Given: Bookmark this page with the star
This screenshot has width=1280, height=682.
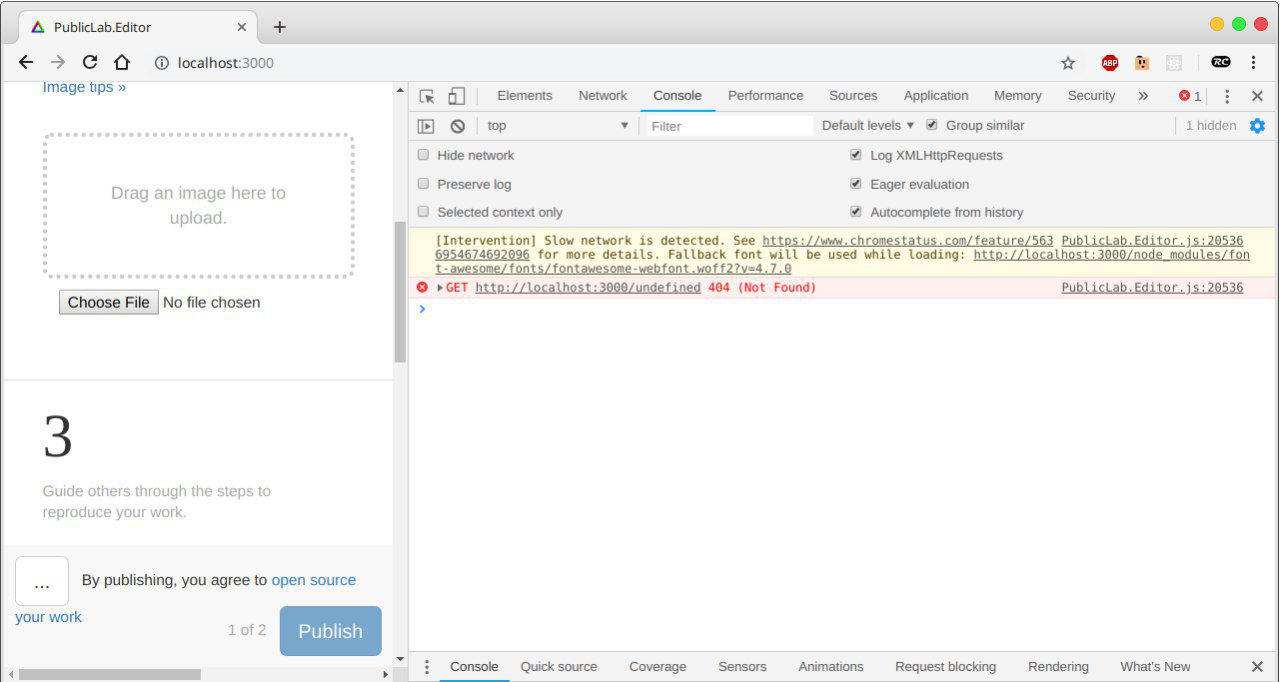Looking at the screenshot, I should click(x=1068, y=63).
